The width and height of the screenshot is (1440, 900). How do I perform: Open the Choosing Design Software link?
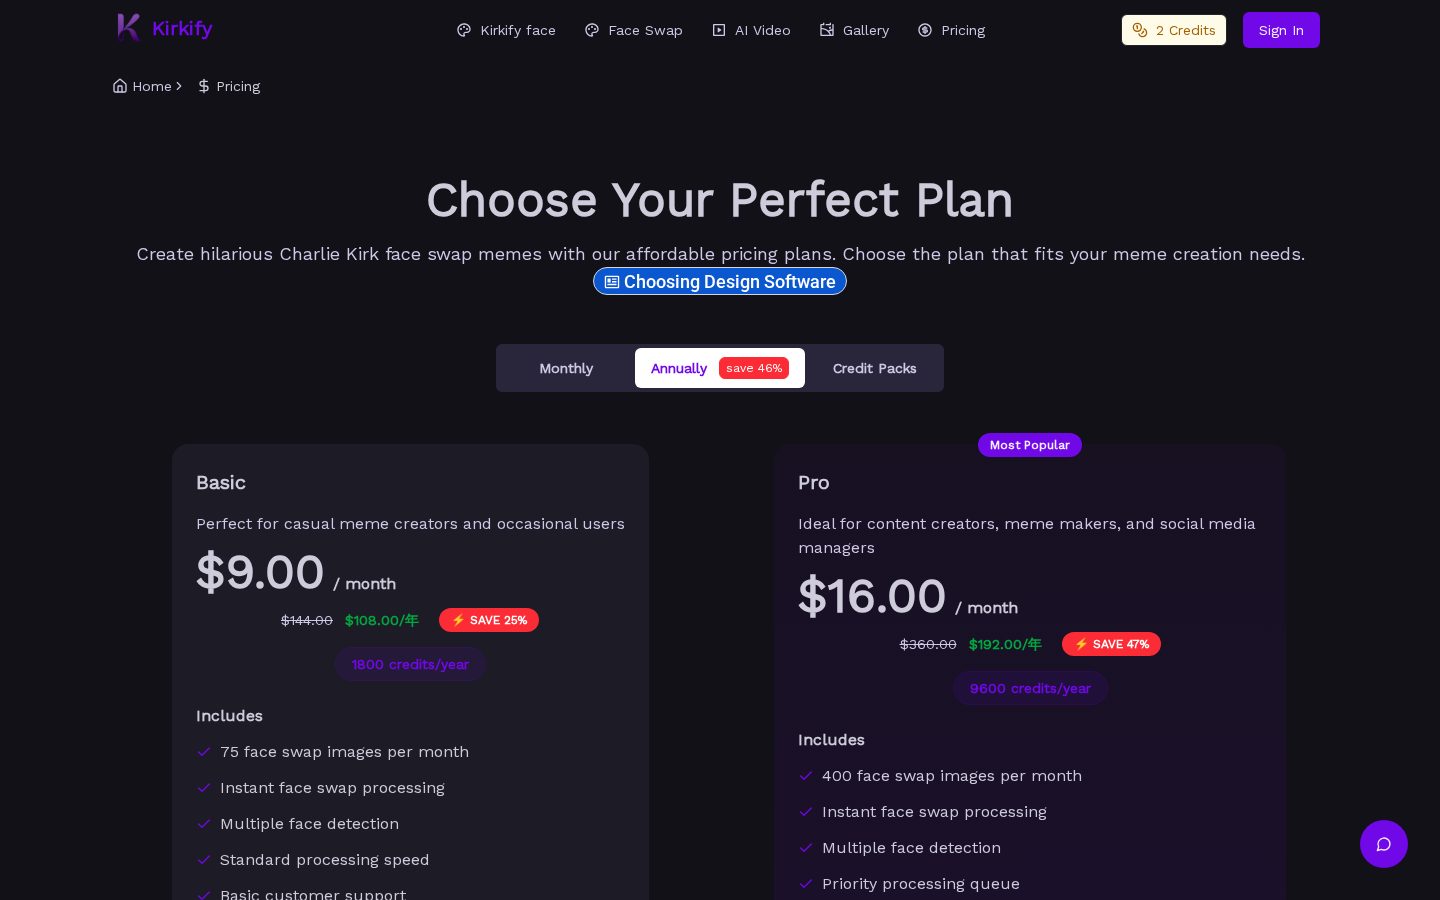click(x=720, y=282)
